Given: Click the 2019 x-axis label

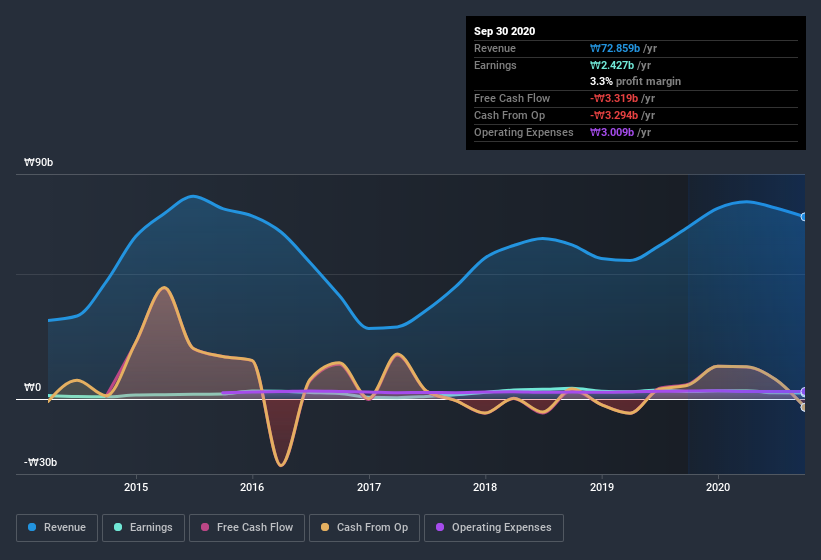Looking at the screenshot, I should point(602,487).
